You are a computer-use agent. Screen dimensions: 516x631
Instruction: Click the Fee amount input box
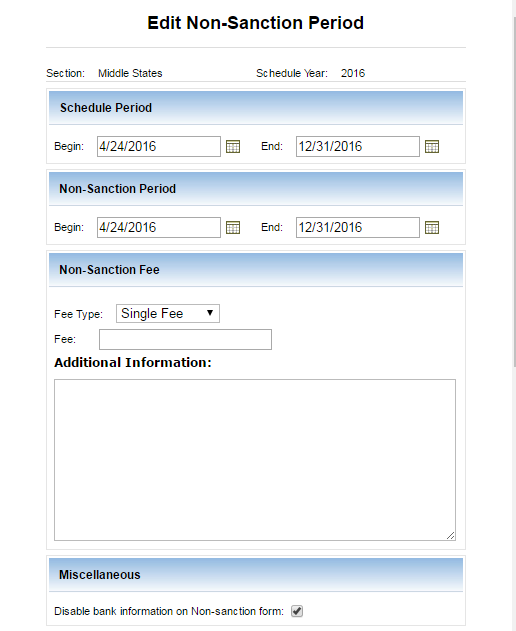tap(186, 339)
